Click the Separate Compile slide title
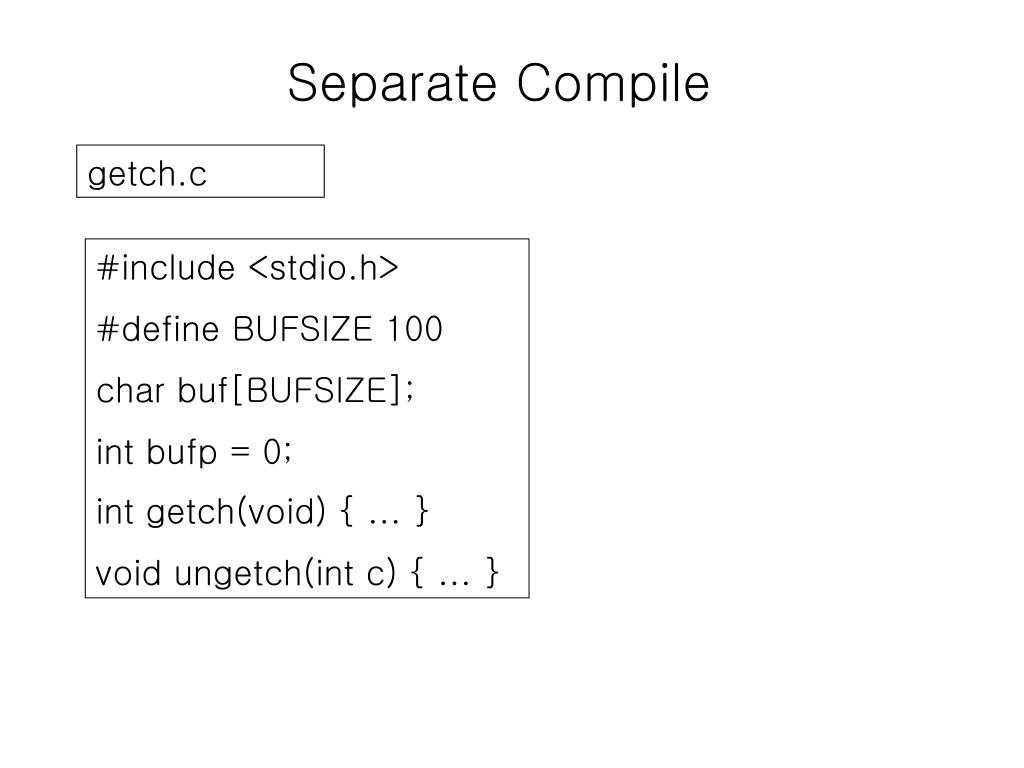Viewport: 1024px width, 768px height. [x=498, y=83]
